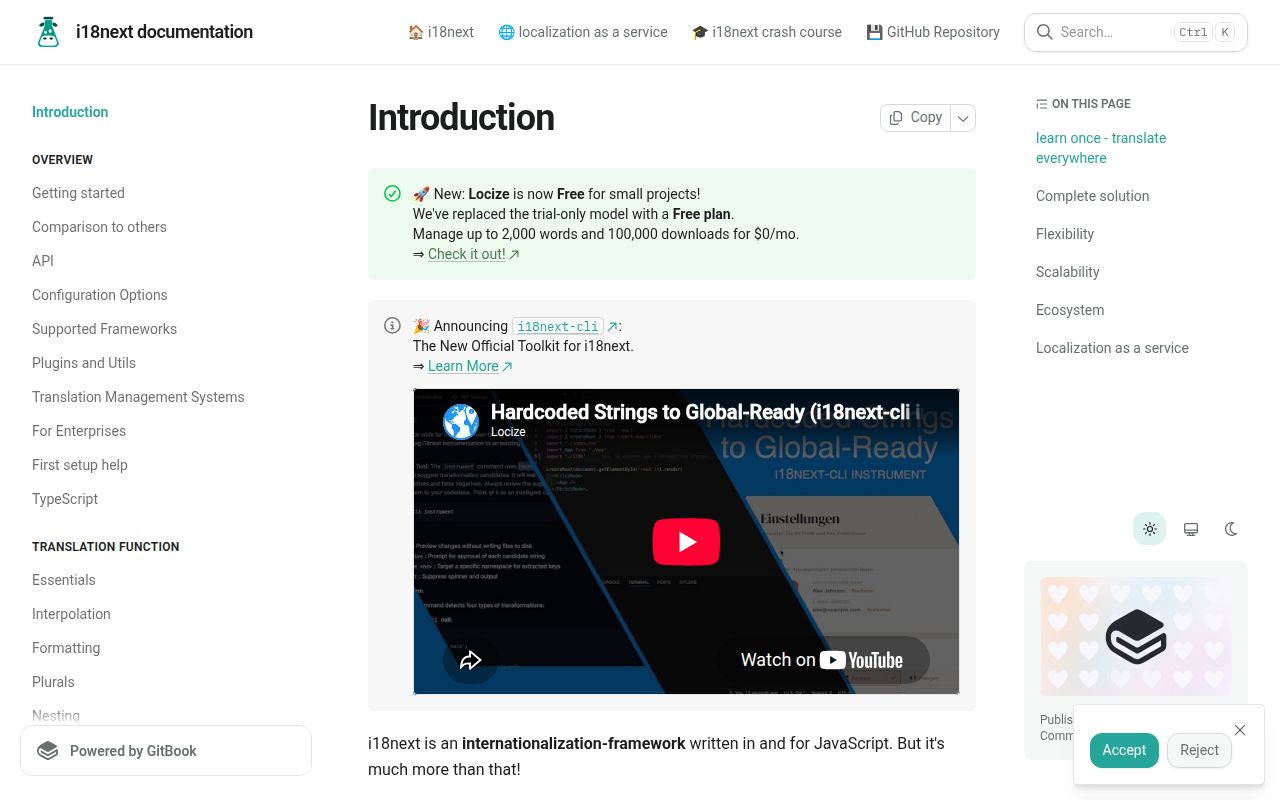Click the green checkmark success icon
Viewport: 1280px width, 800px height.
(x=392, y=194)
